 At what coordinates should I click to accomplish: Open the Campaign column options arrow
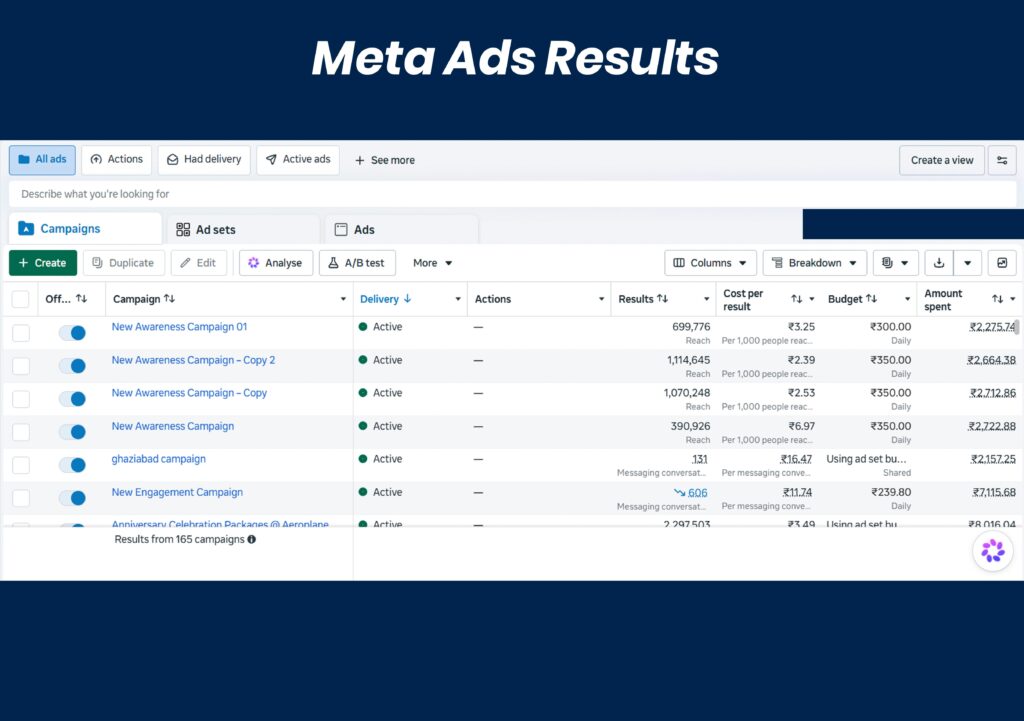343,299
